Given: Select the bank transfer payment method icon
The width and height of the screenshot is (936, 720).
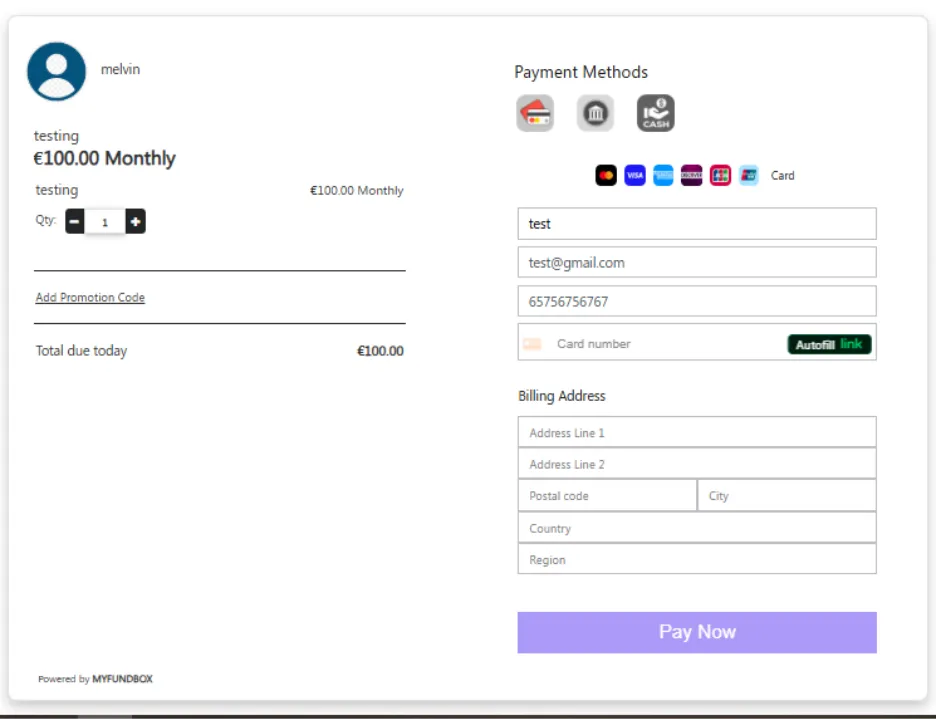Looking at the screenshot, I should pos(595,113).
